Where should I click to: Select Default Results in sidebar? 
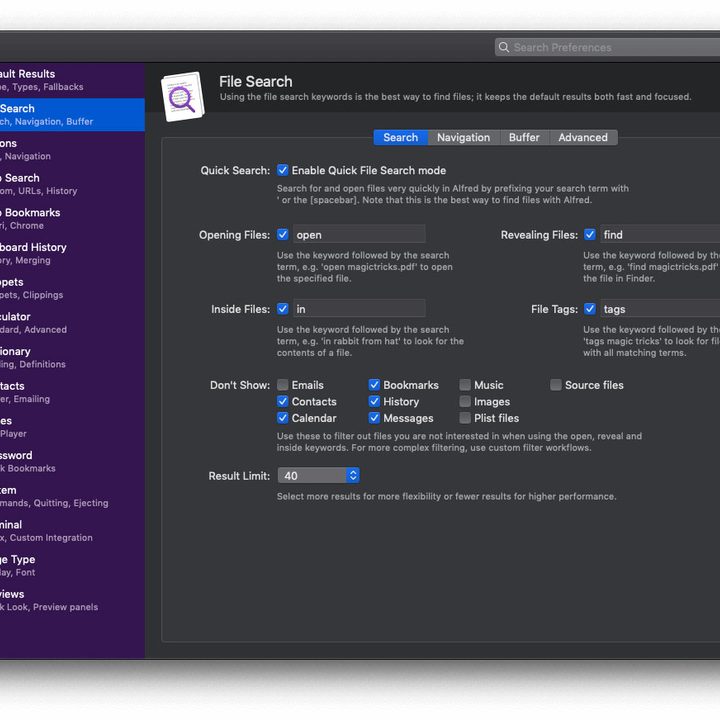pos(72,80)
